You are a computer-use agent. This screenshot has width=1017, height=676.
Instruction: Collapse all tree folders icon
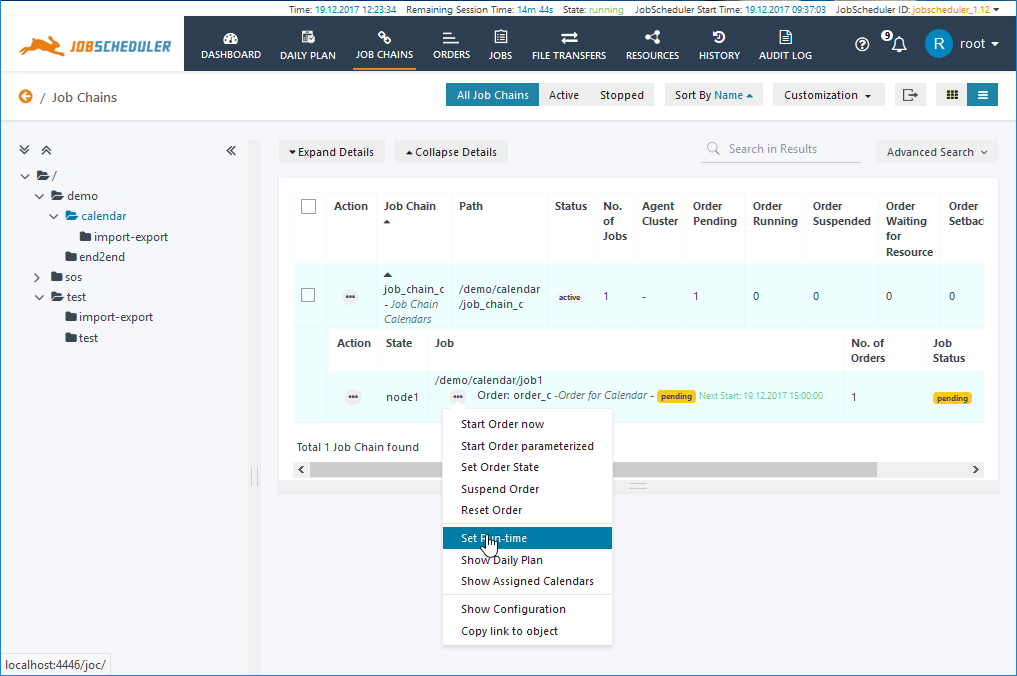46,150
